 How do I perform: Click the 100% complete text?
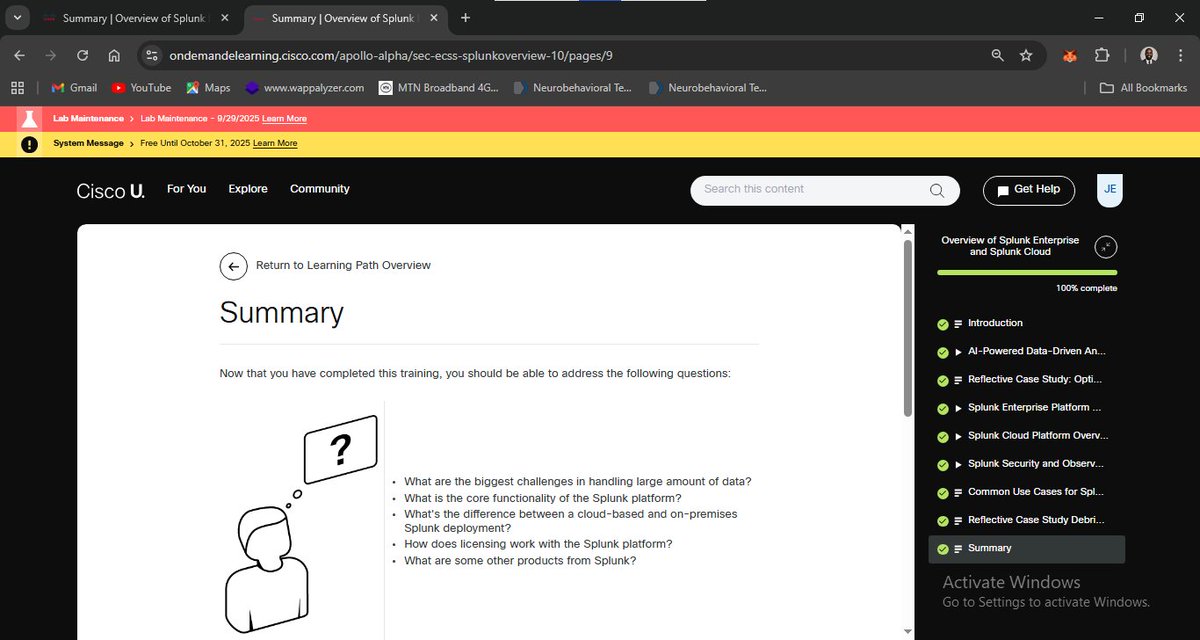point(1086,289)
